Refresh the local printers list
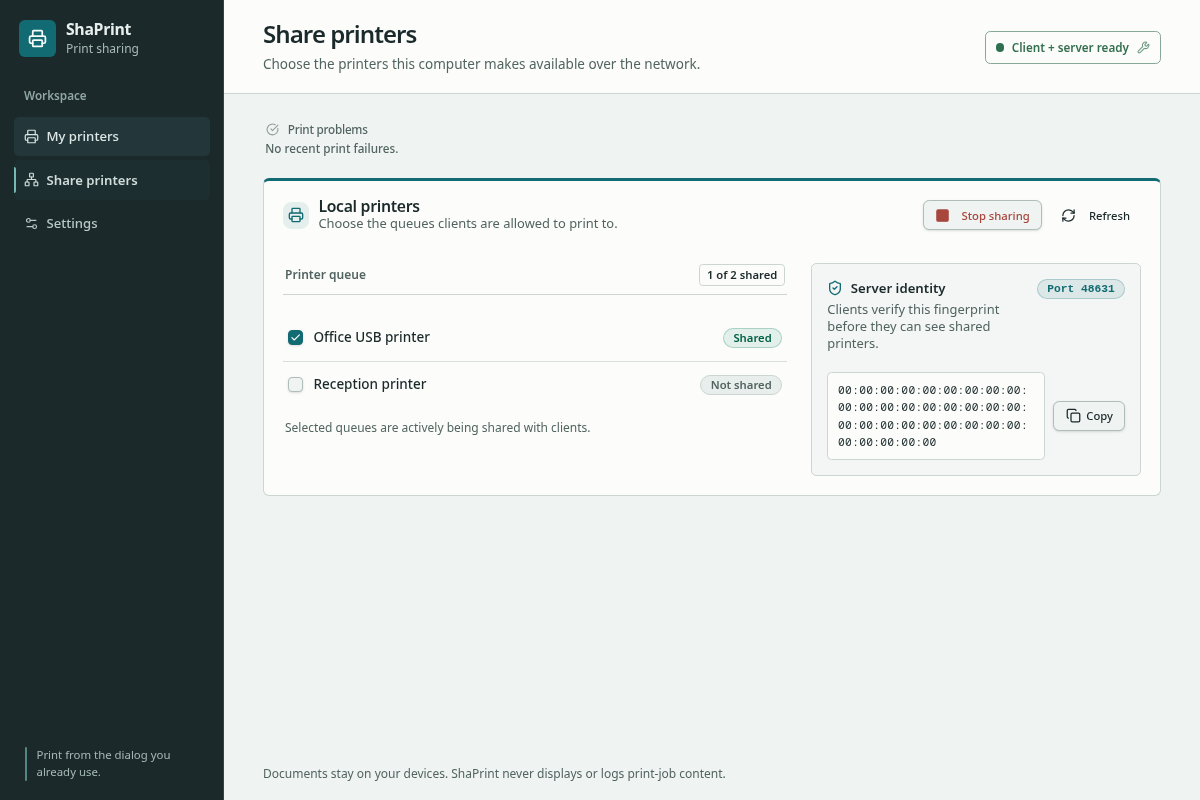Image resolution: width=1200 pixels, height=800 pixels. (x=1096, y=216)
